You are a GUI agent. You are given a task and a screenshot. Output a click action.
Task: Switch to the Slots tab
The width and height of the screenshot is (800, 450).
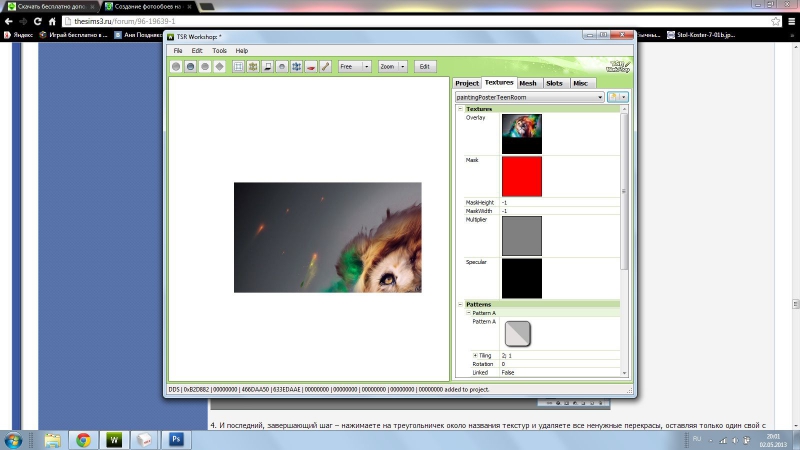point(554,83)
